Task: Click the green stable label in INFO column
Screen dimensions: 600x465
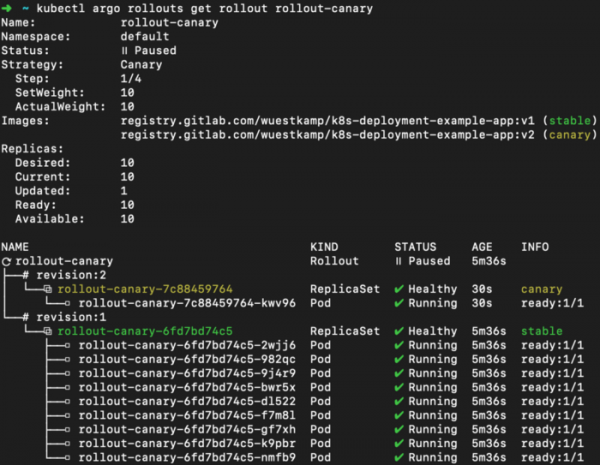Action: 541,330
